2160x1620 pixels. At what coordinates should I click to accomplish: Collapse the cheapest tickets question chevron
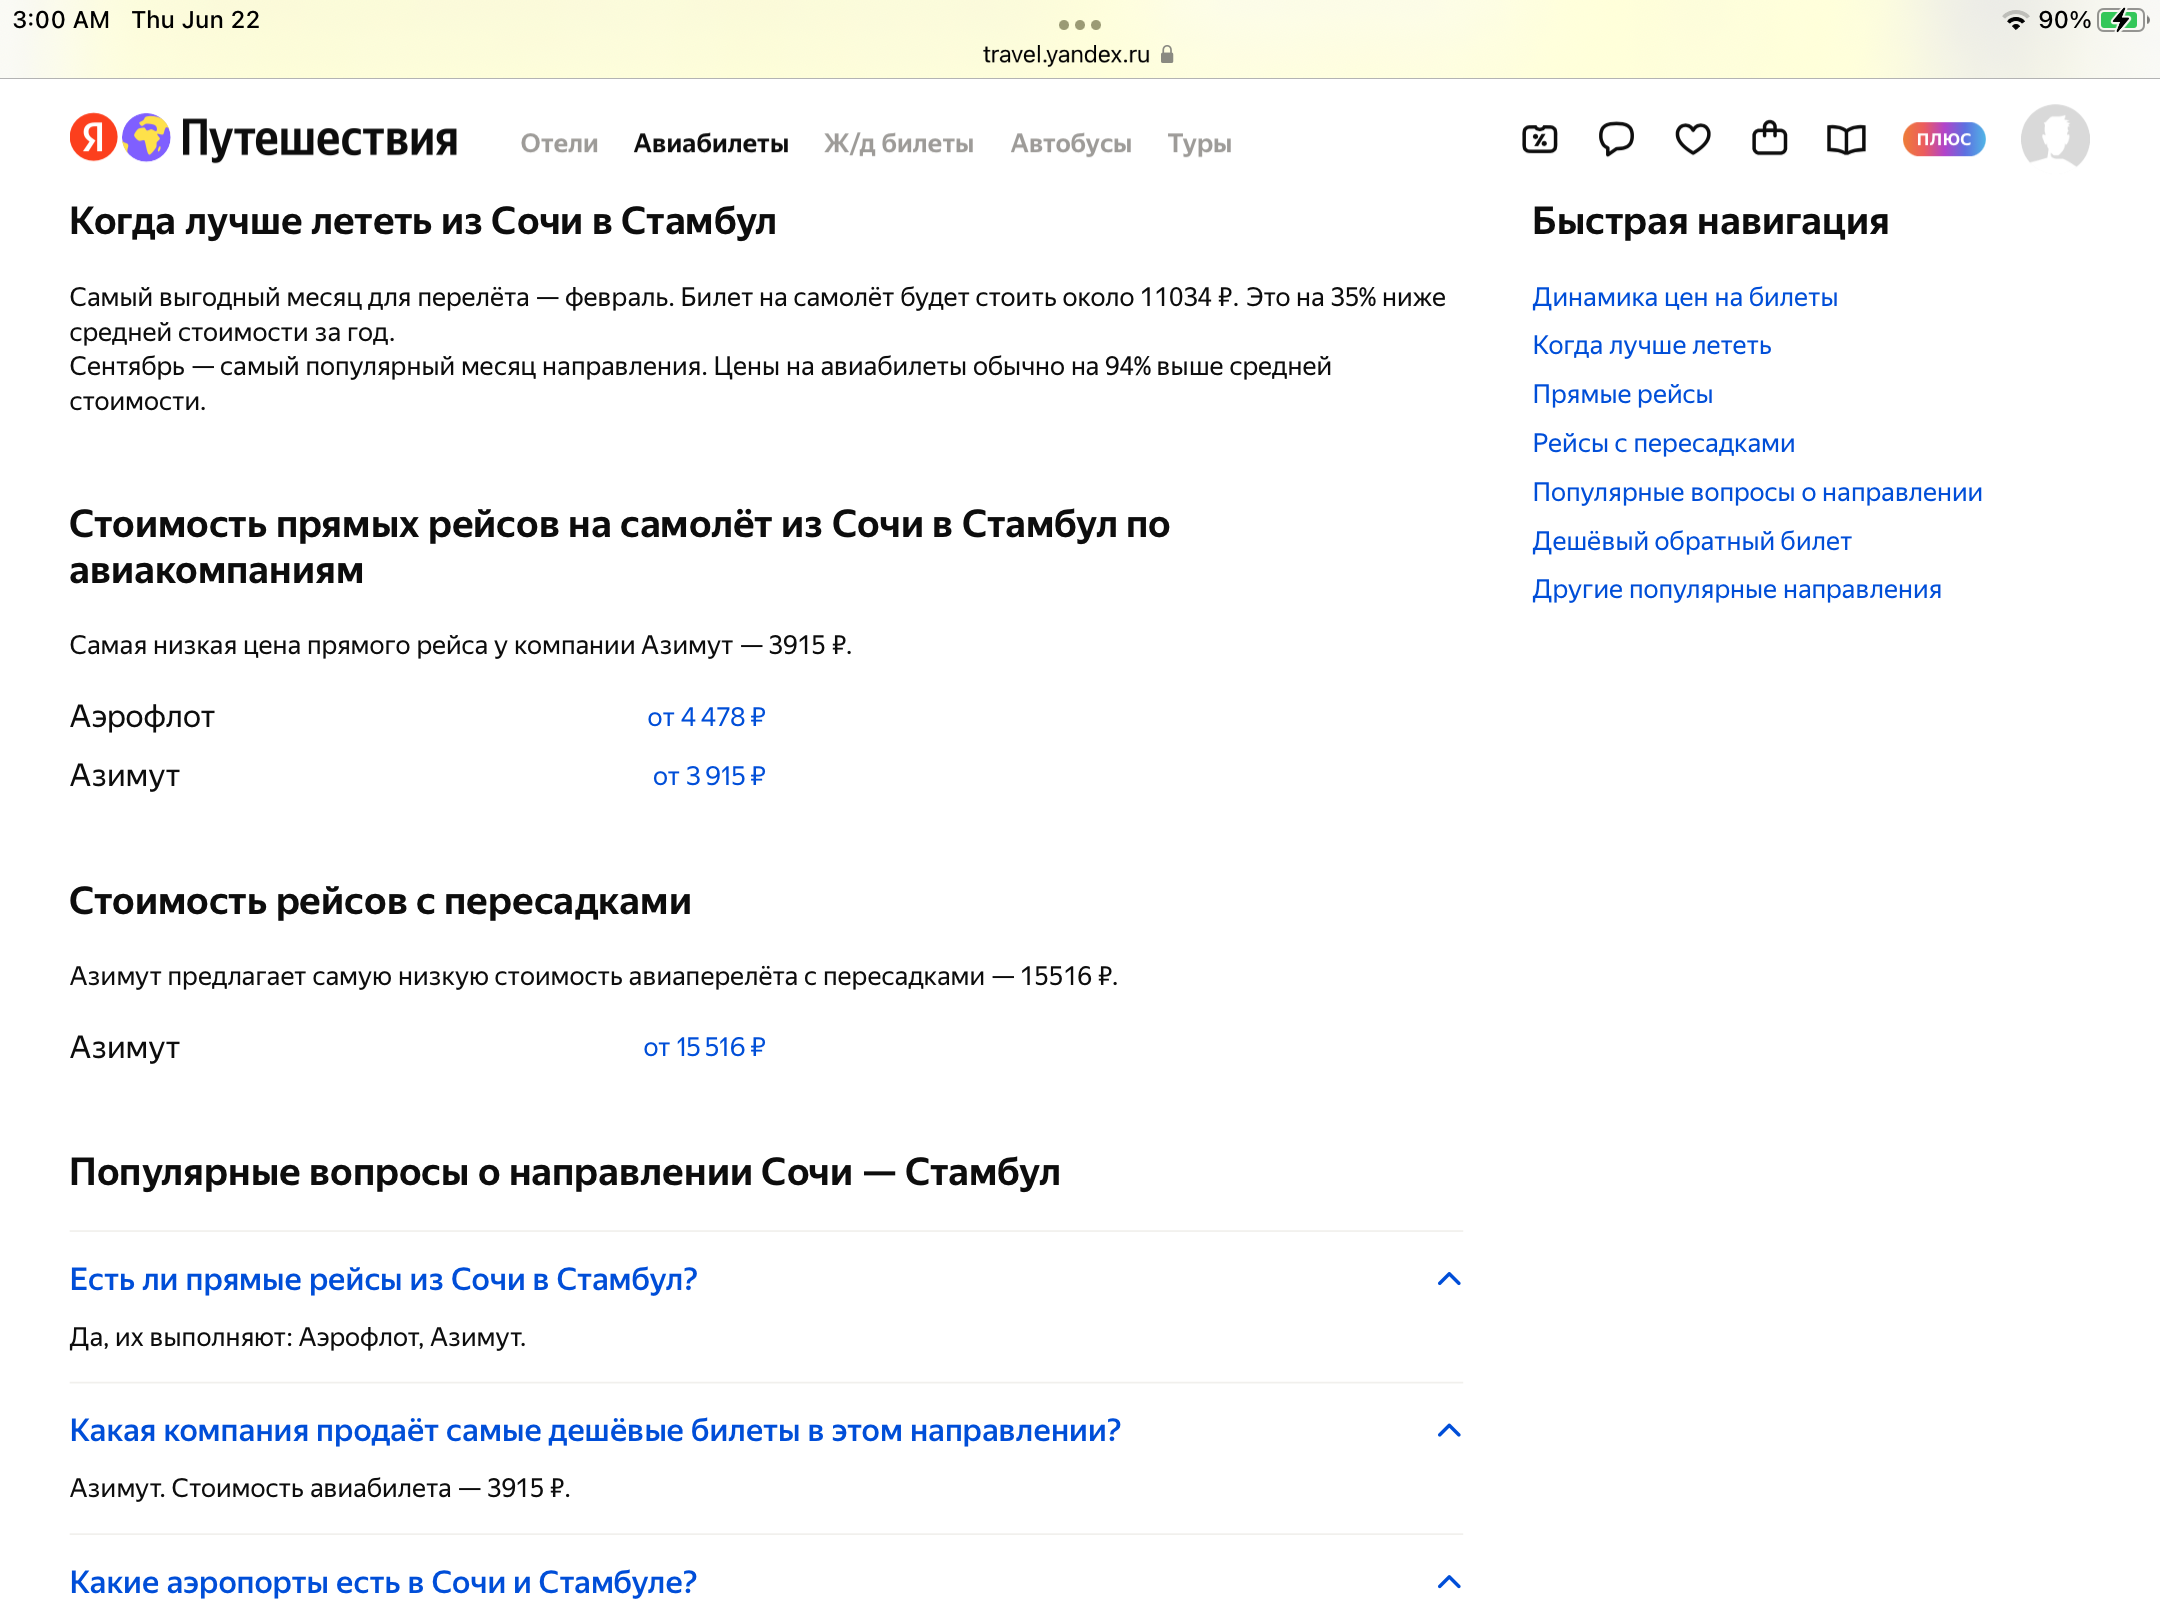click(1448, 1431)
